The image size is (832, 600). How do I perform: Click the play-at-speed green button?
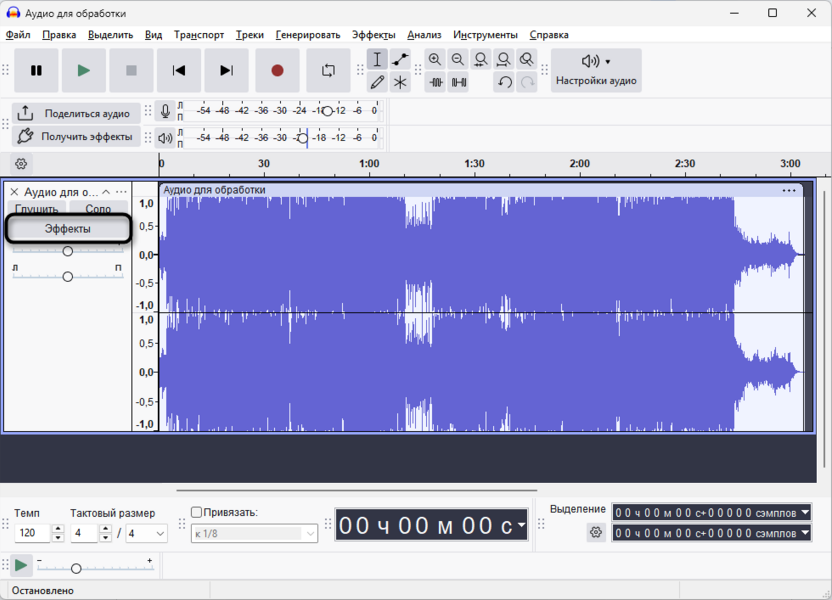point(21,566)
